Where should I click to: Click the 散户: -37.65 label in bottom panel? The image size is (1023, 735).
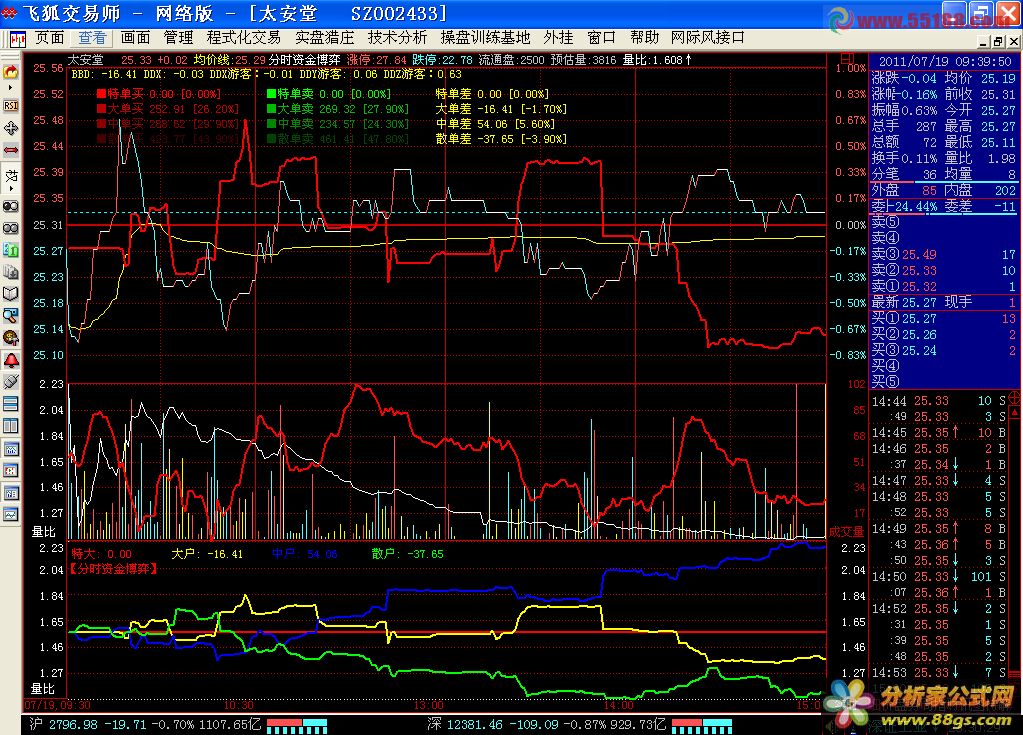tap(407, 554)
